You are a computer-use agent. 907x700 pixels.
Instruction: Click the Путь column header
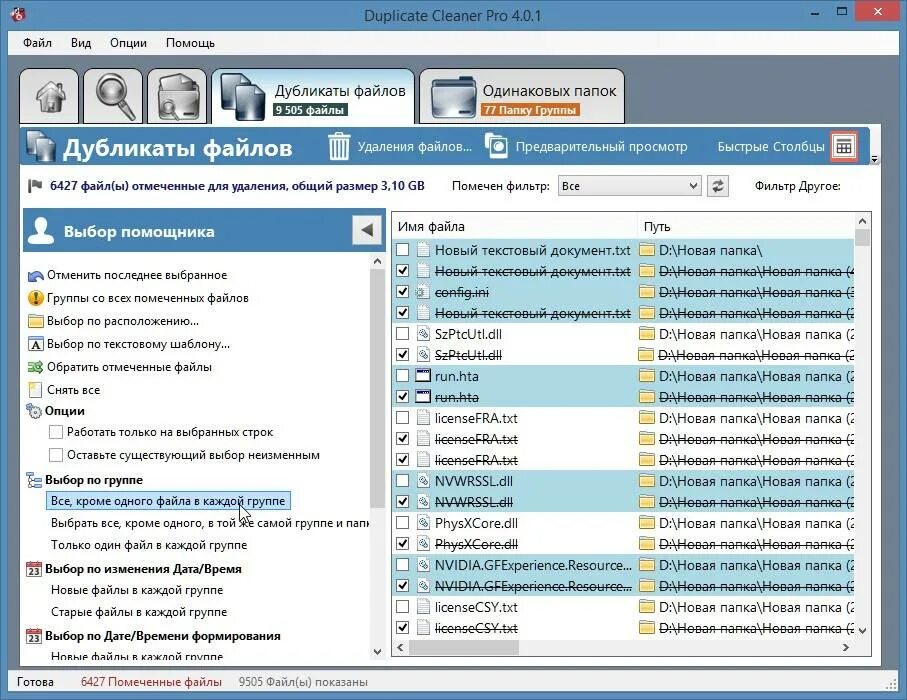[746, 227]
